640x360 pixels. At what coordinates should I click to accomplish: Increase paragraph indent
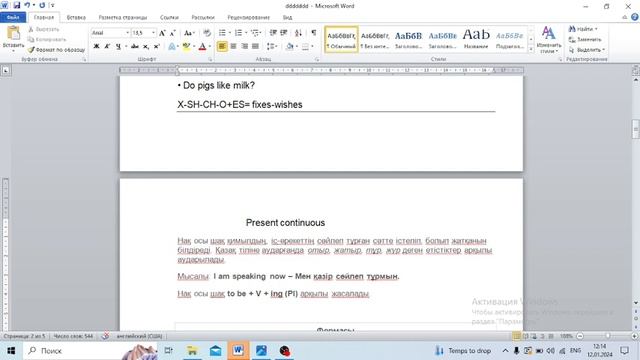pyautogui.click(x=284, y=33)
